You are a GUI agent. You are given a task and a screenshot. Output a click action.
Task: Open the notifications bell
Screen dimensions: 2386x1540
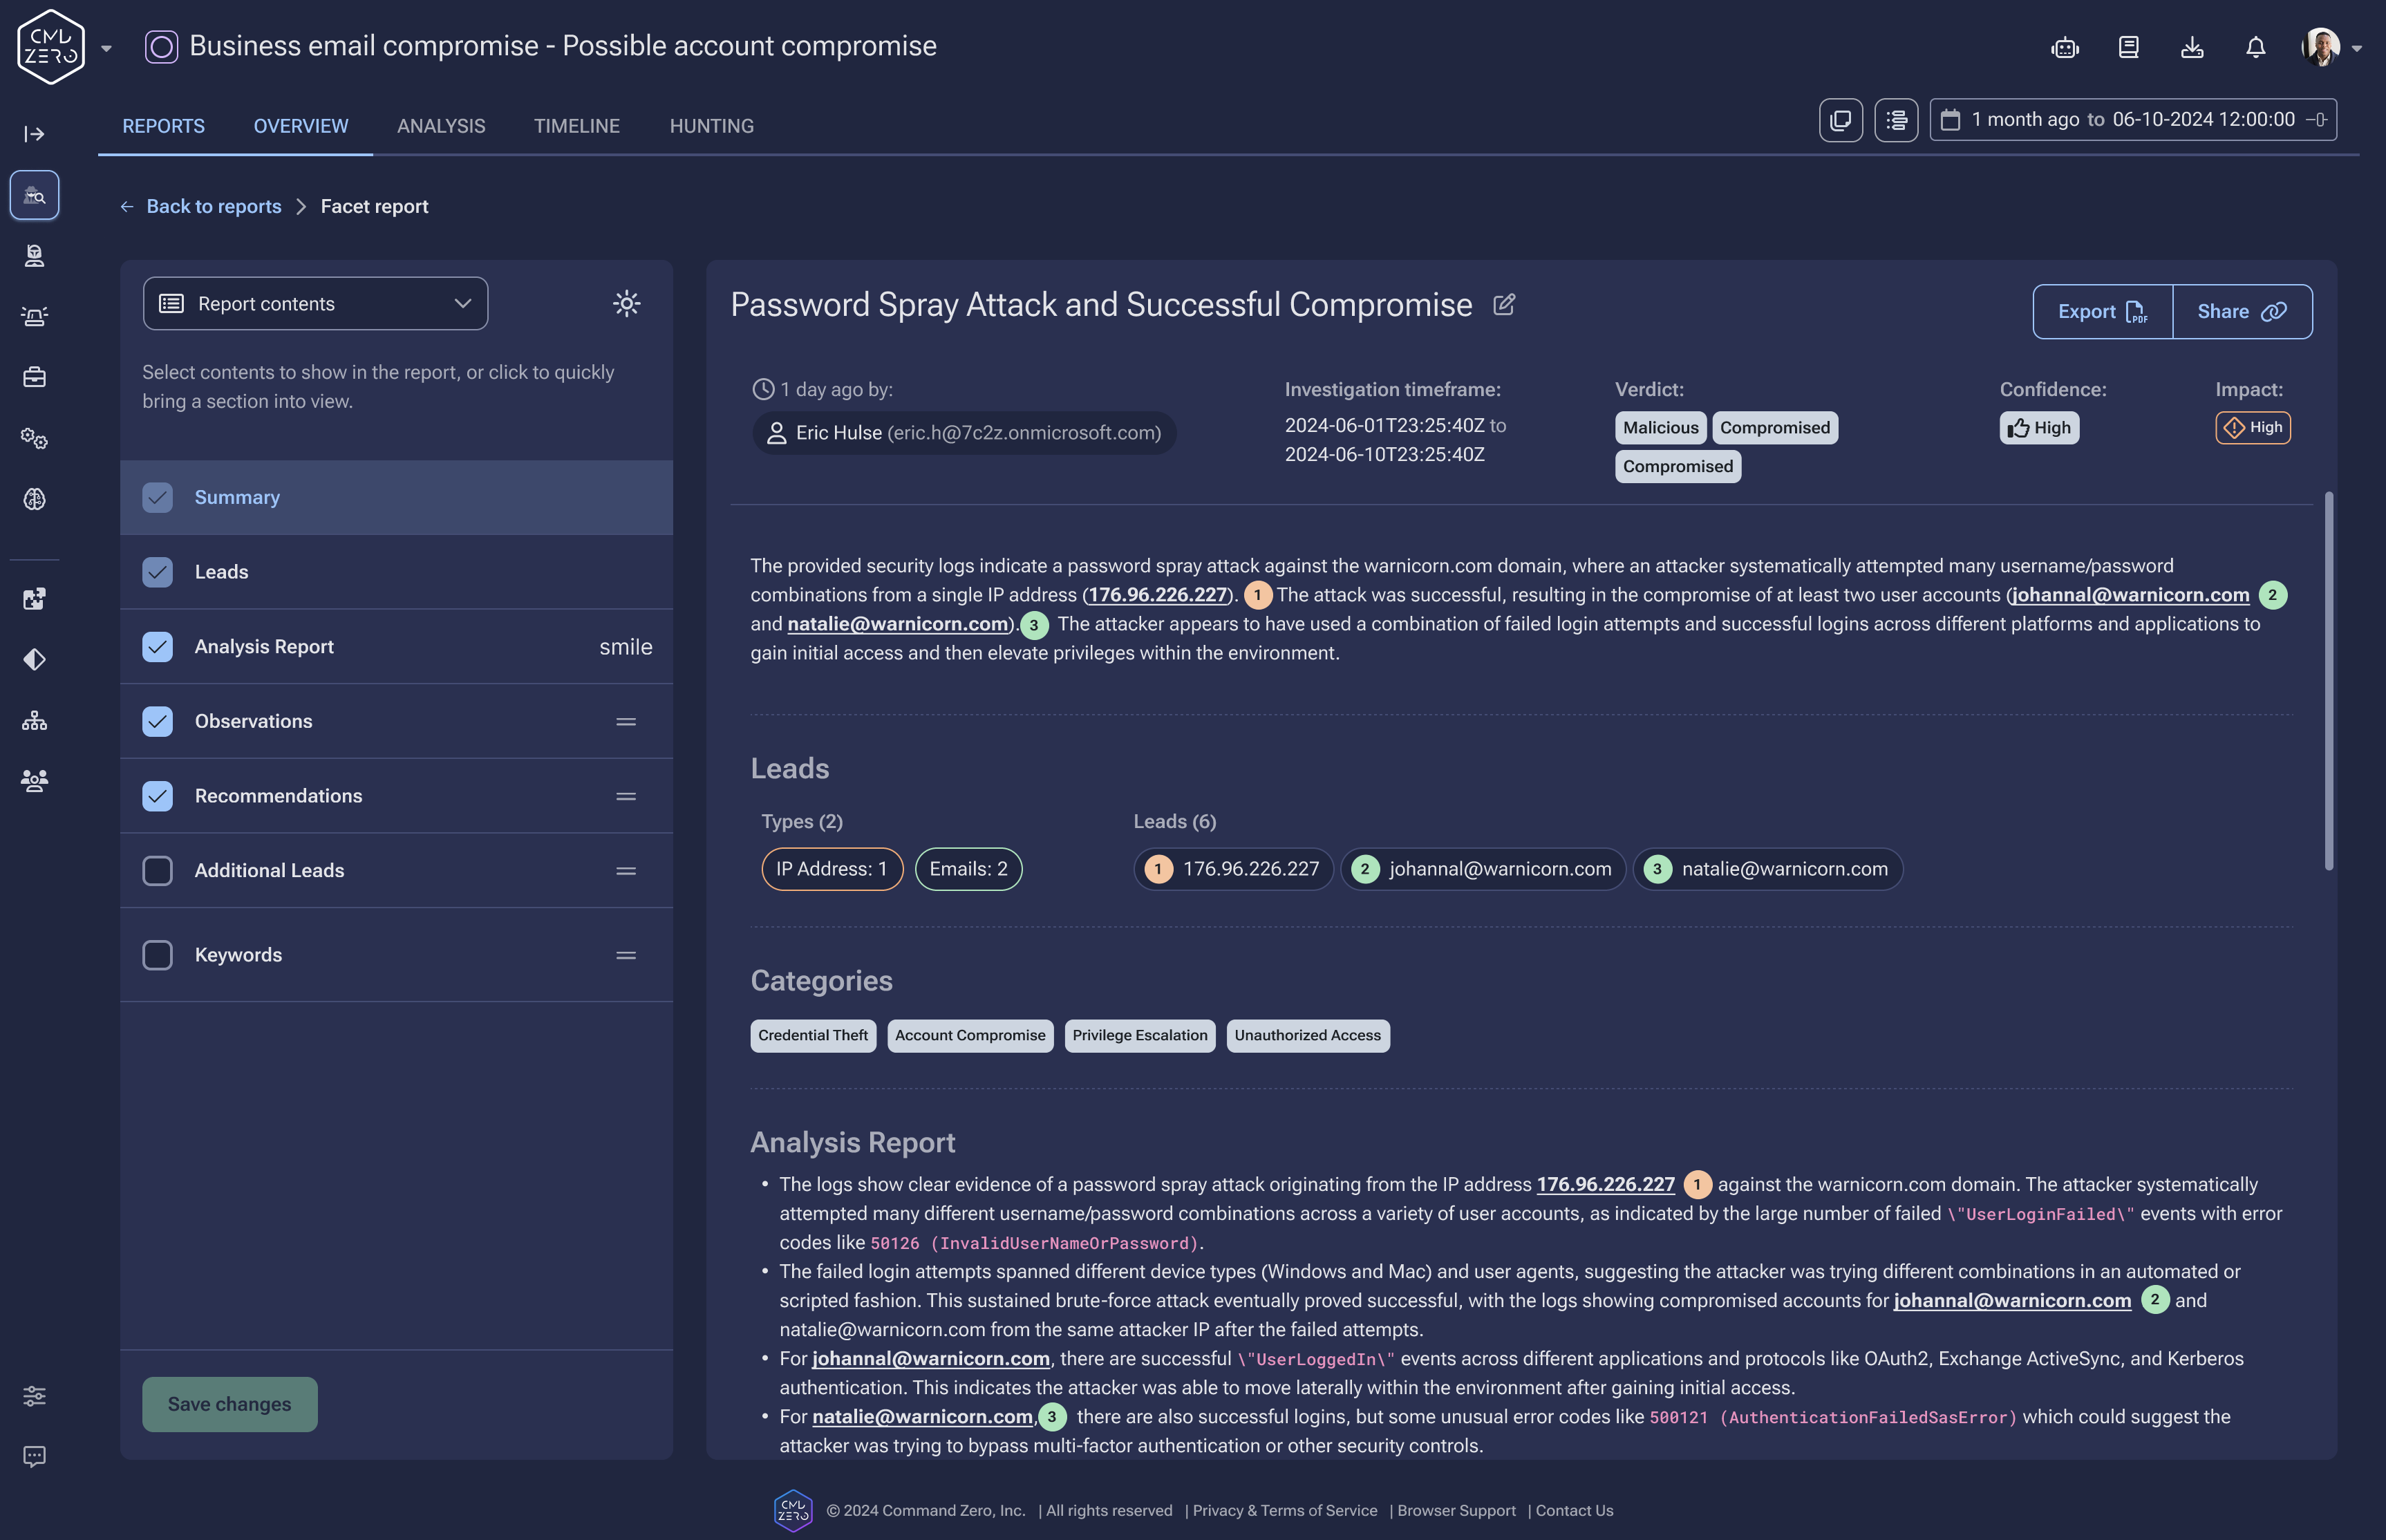(x=2255, y=47)
